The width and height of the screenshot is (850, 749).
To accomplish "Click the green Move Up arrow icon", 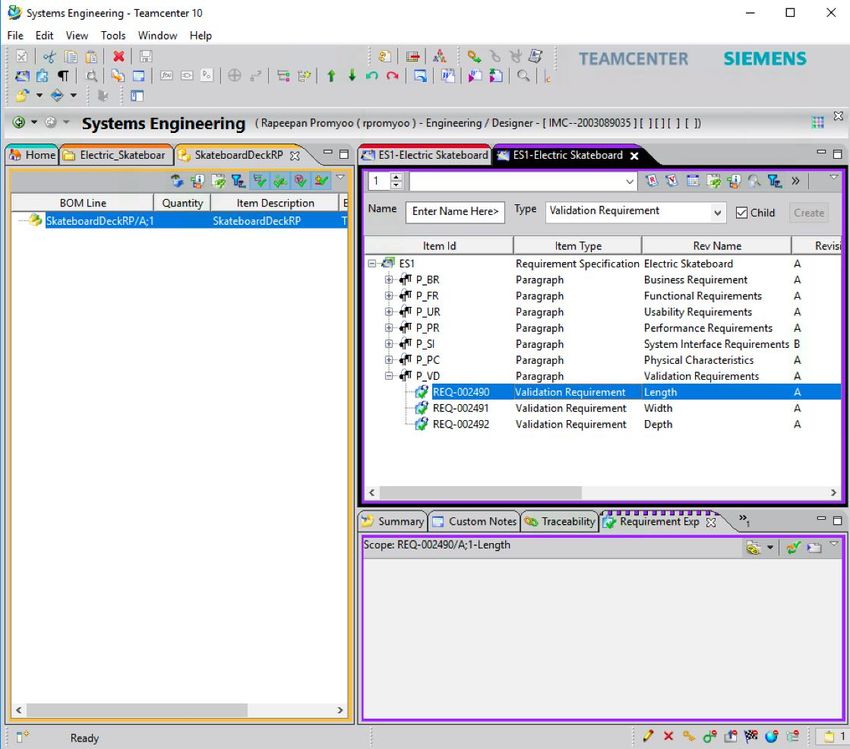I will click(x=331, y=76).
